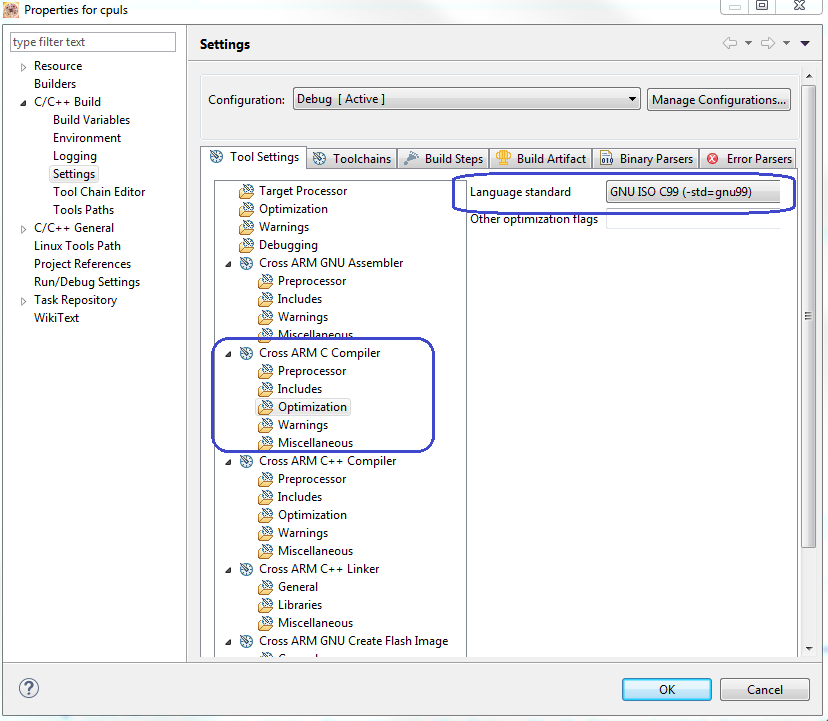Collapse the C/C++ Build tree node
828x721 pixels.
[23, 103]
